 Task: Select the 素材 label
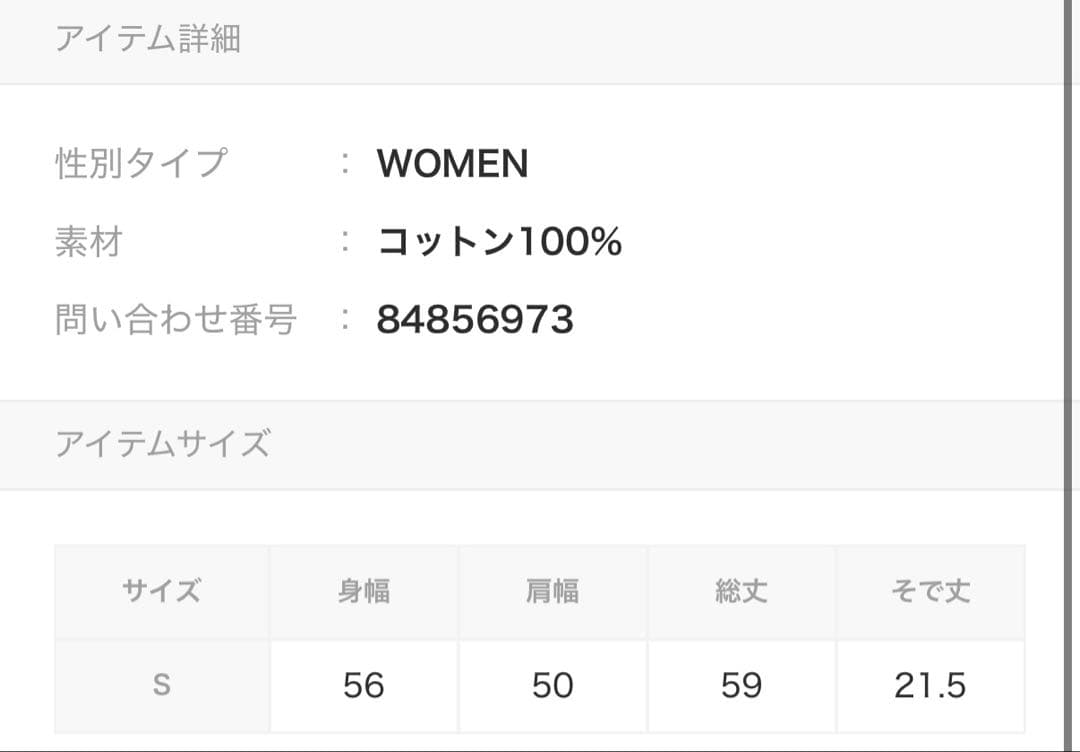(x=88, y=242)
